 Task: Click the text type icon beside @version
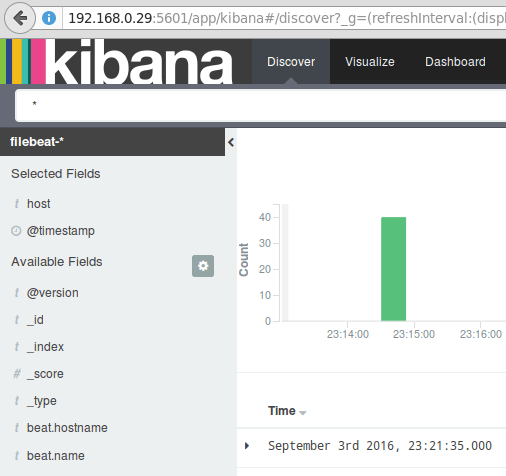(x=17, y=293)
